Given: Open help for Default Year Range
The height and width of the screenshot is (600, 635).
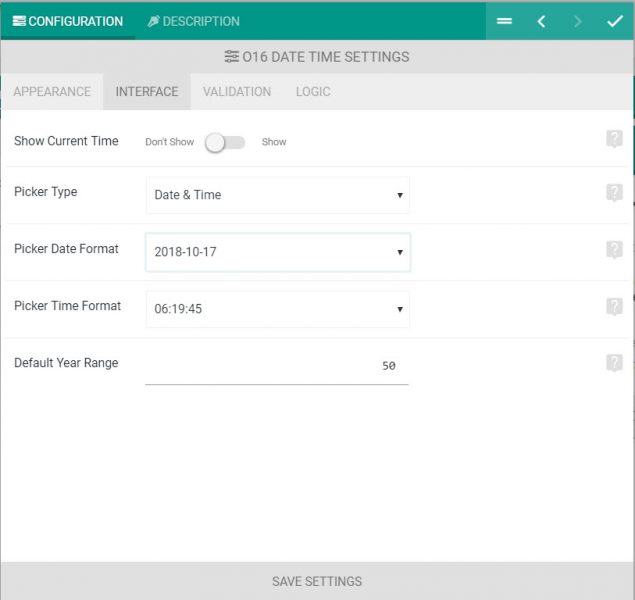Looking at the screenshot, I should click(x=614, y=363).
